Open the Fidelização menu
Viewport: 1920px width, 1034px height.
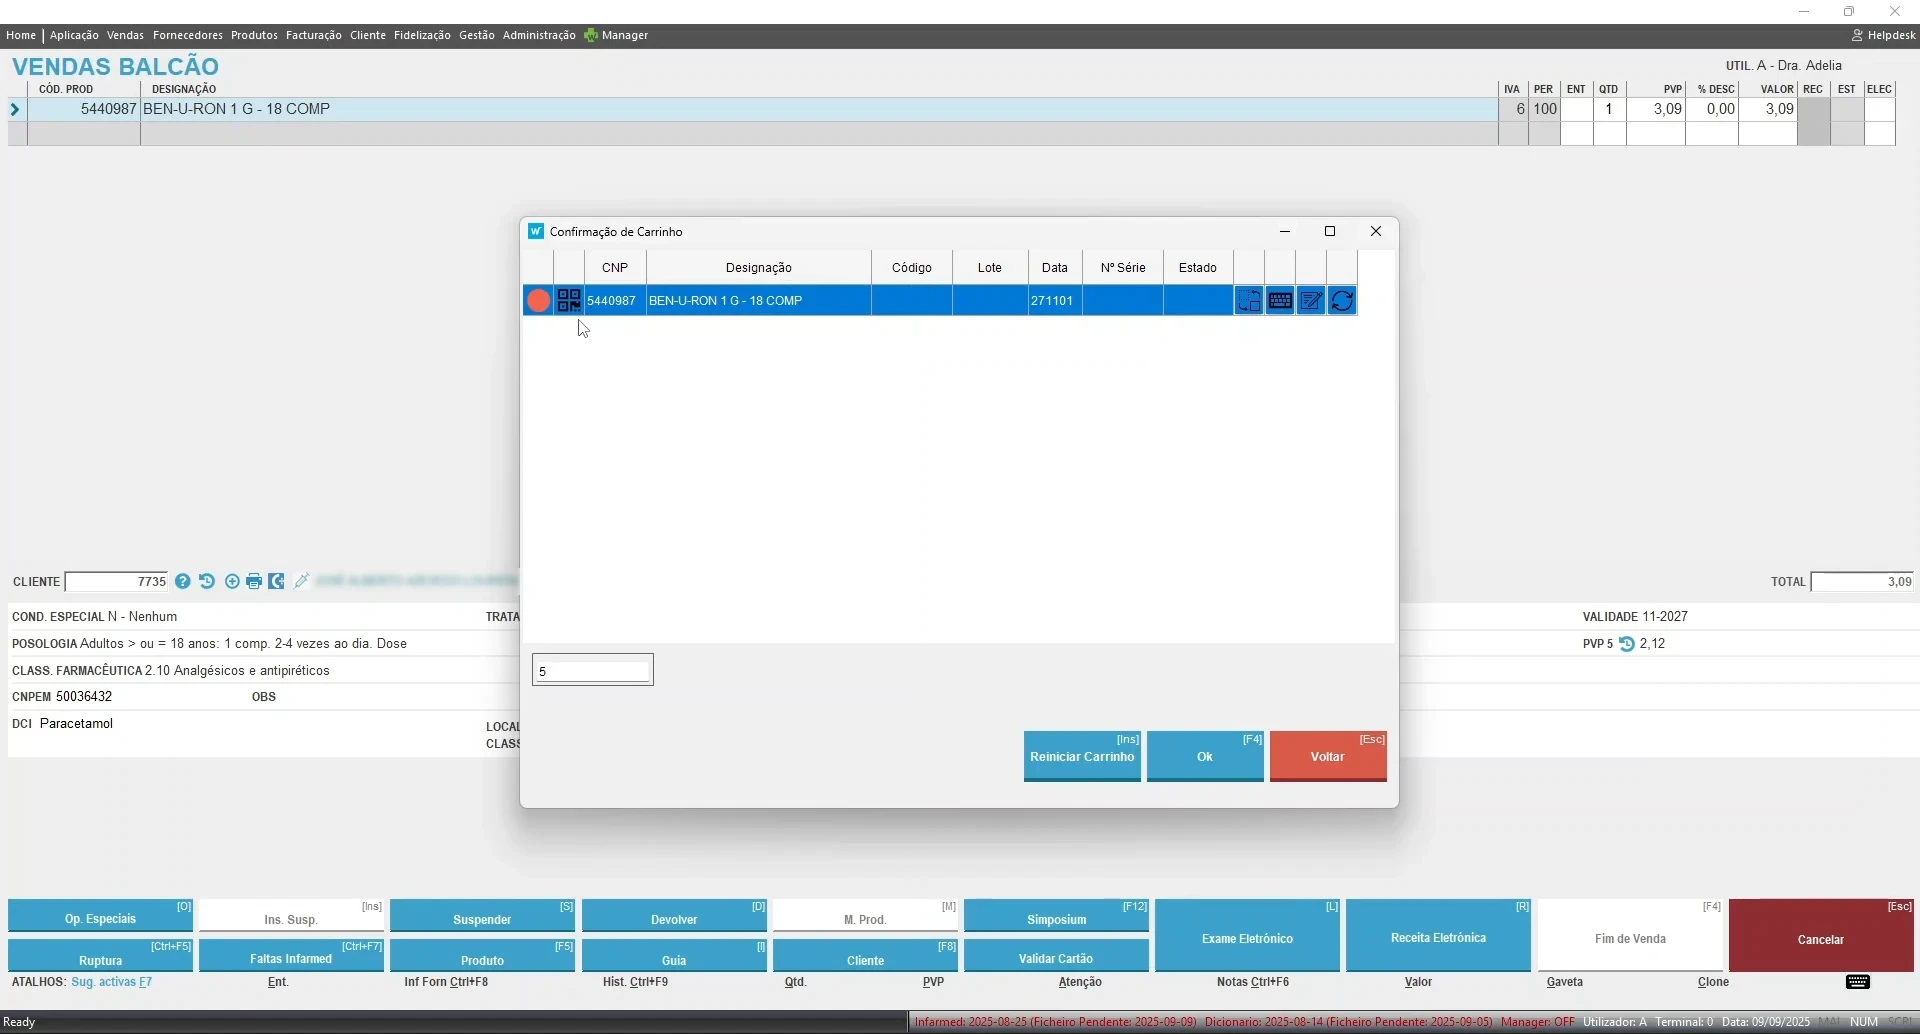422,35
